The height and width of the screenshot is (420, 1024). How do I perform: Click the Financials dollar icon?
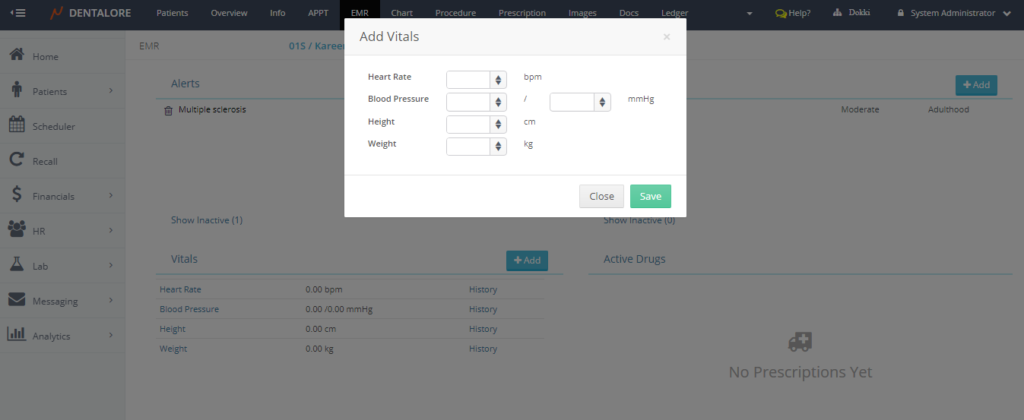17,195
